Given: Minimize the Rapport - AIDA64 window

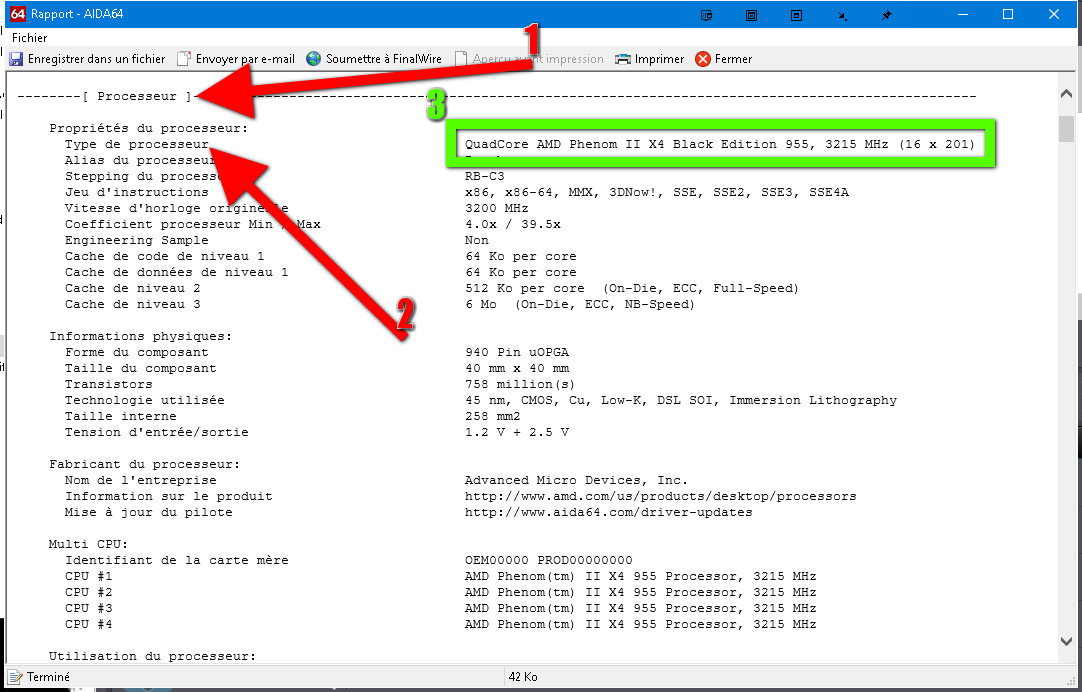Looking at the screenshot, I should [963, 14].
